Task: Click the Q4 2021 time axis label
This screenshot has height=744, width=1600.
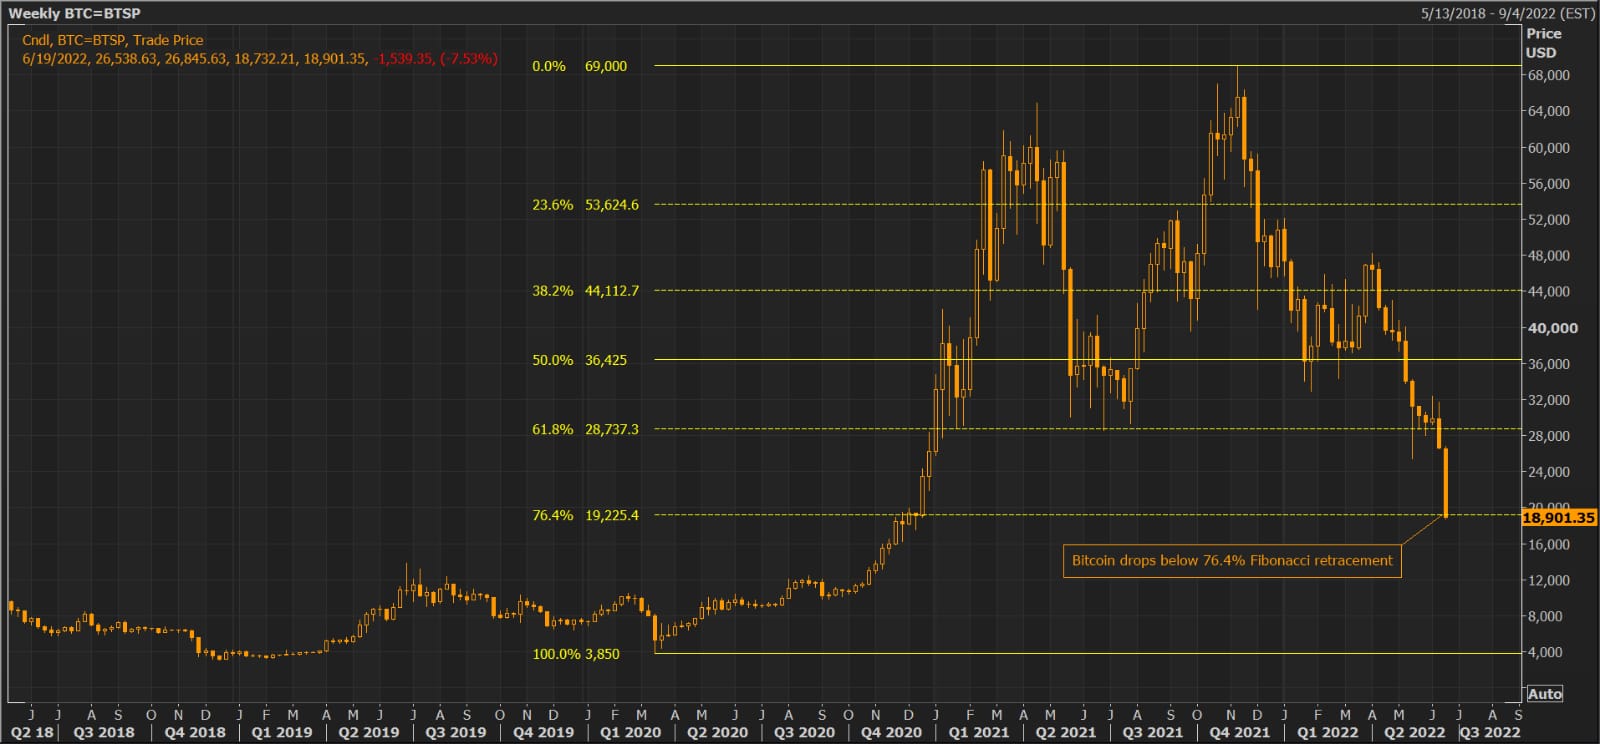Action: [1240, 732]
